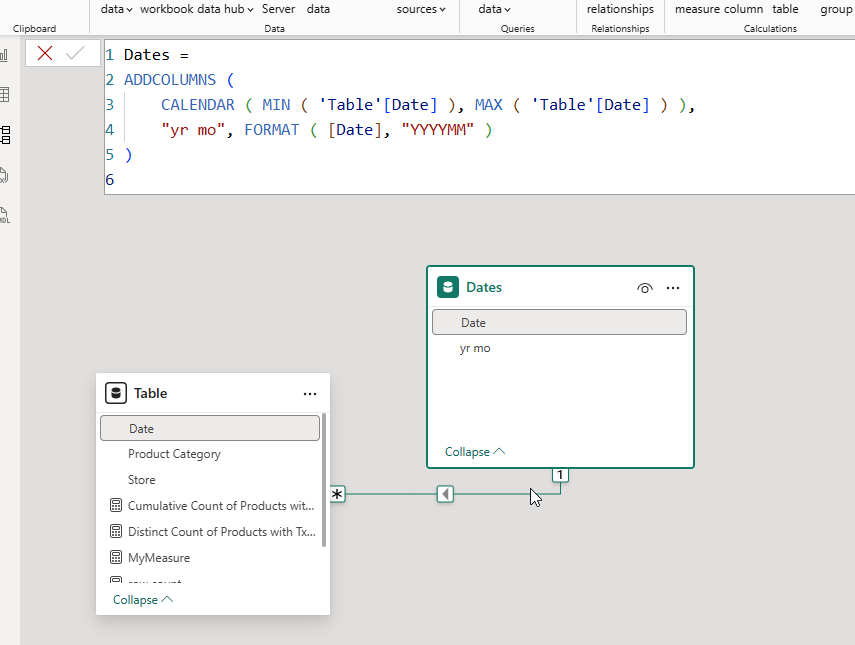Image resolution: width=855 pixels, height=645 pixels.
Task: Click the Table card database icon
Action: (116, 393)
